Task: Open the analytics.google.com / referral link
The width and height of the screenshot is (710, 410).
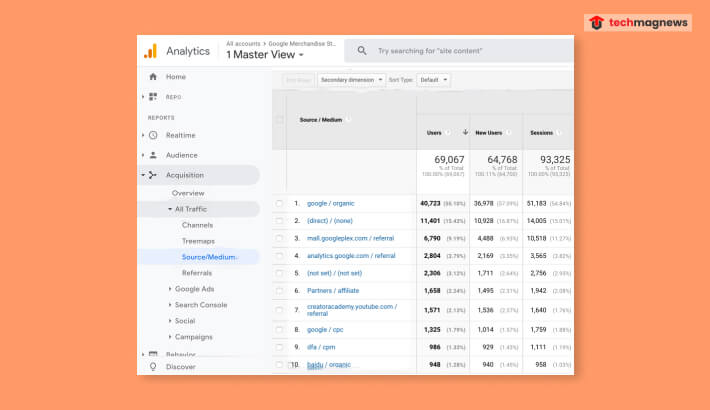Action: [351, 256]
